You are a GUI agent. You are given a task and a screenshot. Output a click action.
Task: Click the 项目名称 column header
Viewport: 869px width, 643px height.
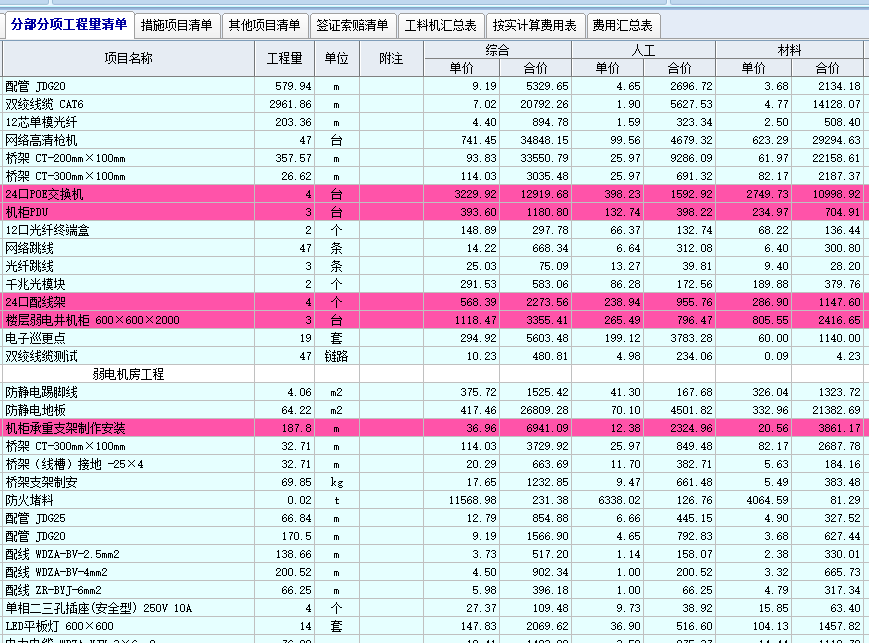[128, 59]
